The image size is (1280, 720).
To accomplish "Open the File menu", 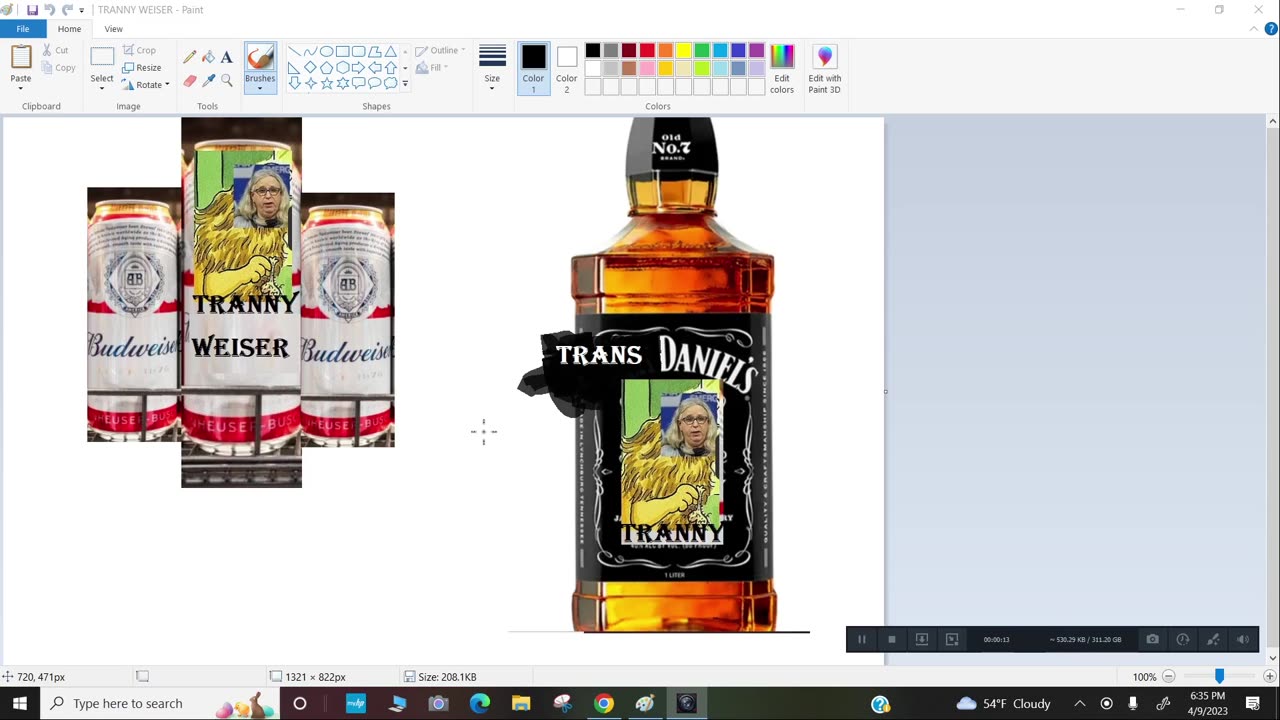I will pyautogui.click(x=22, y=29).
